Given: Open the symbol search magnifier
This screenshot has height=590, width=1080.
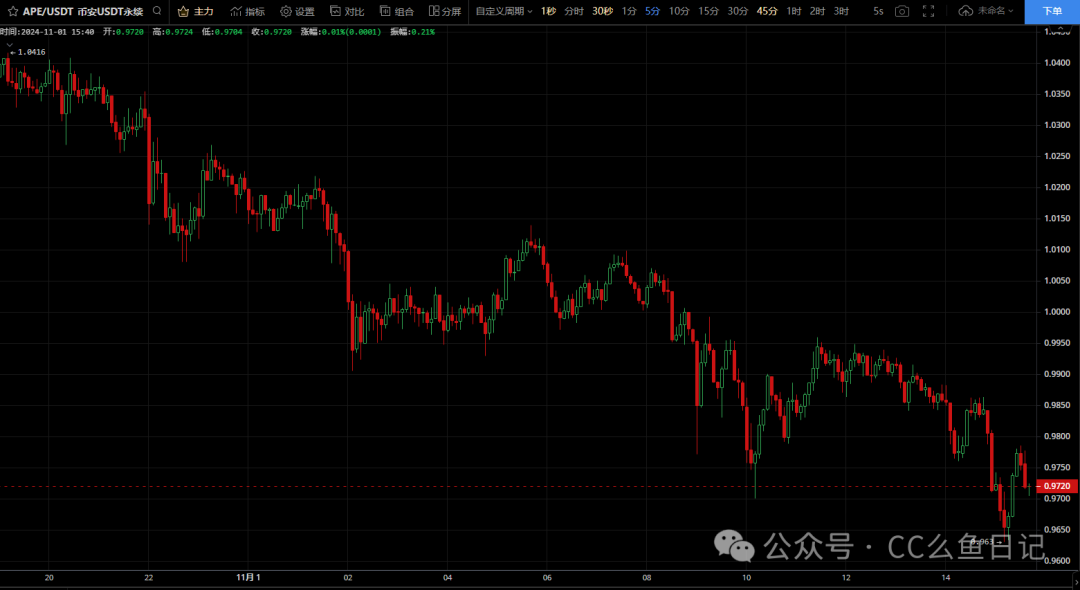Looking at the screenshot, I should (157, 11).
